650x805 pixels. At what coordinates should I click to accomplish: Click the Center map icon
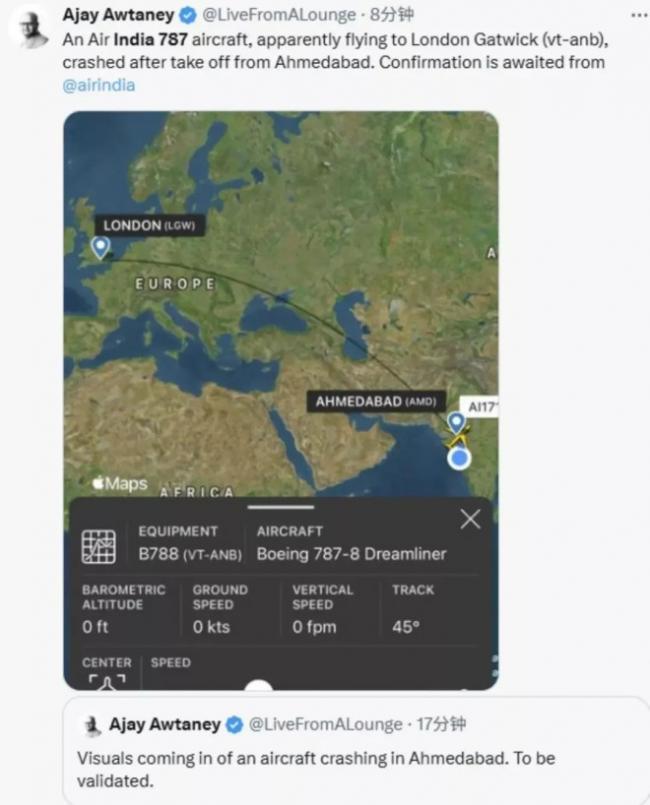tap(106, 681)
